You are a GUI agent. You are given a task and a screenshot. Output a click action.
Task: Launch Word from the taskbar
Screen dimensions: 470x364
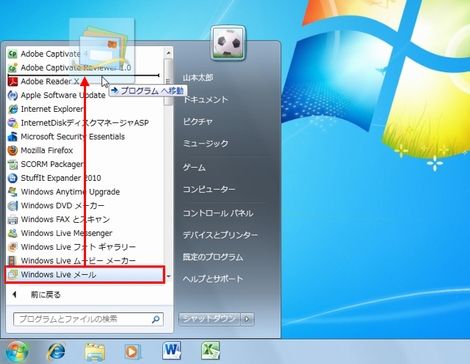(172, 351)
